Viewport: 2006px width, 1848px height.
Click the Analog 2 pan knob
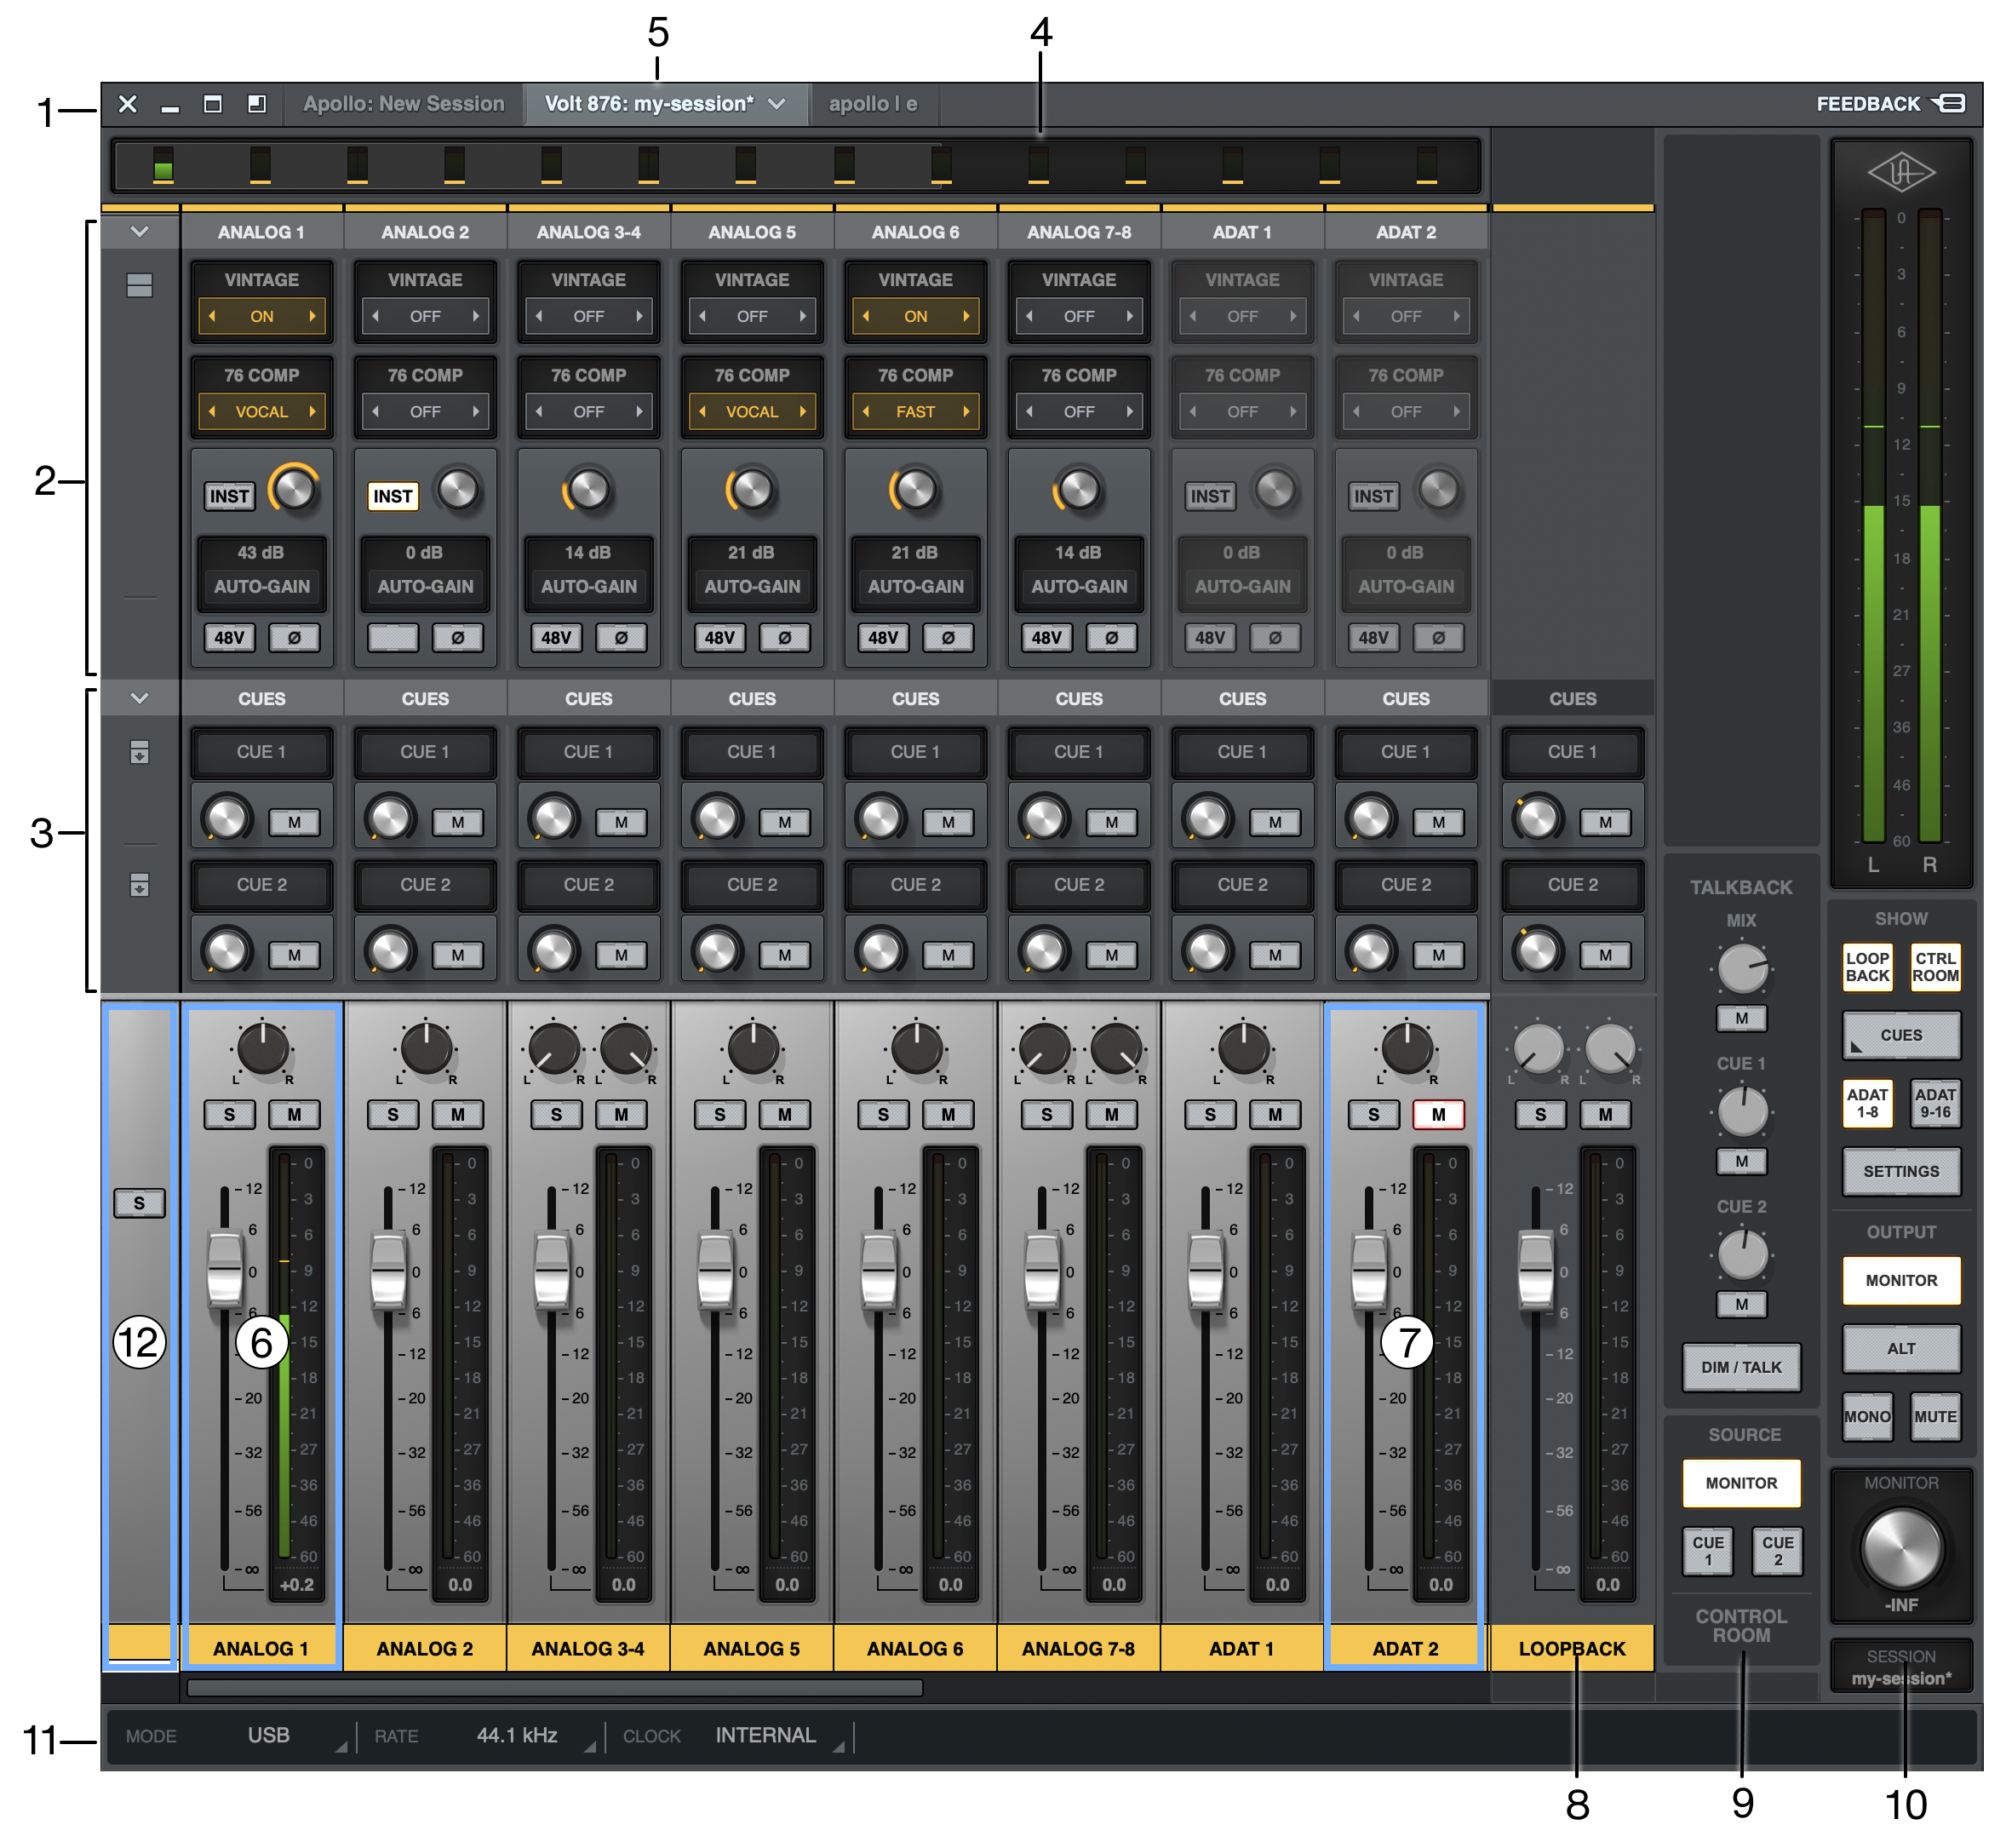pyautogui.click(x=426, y=1049)
